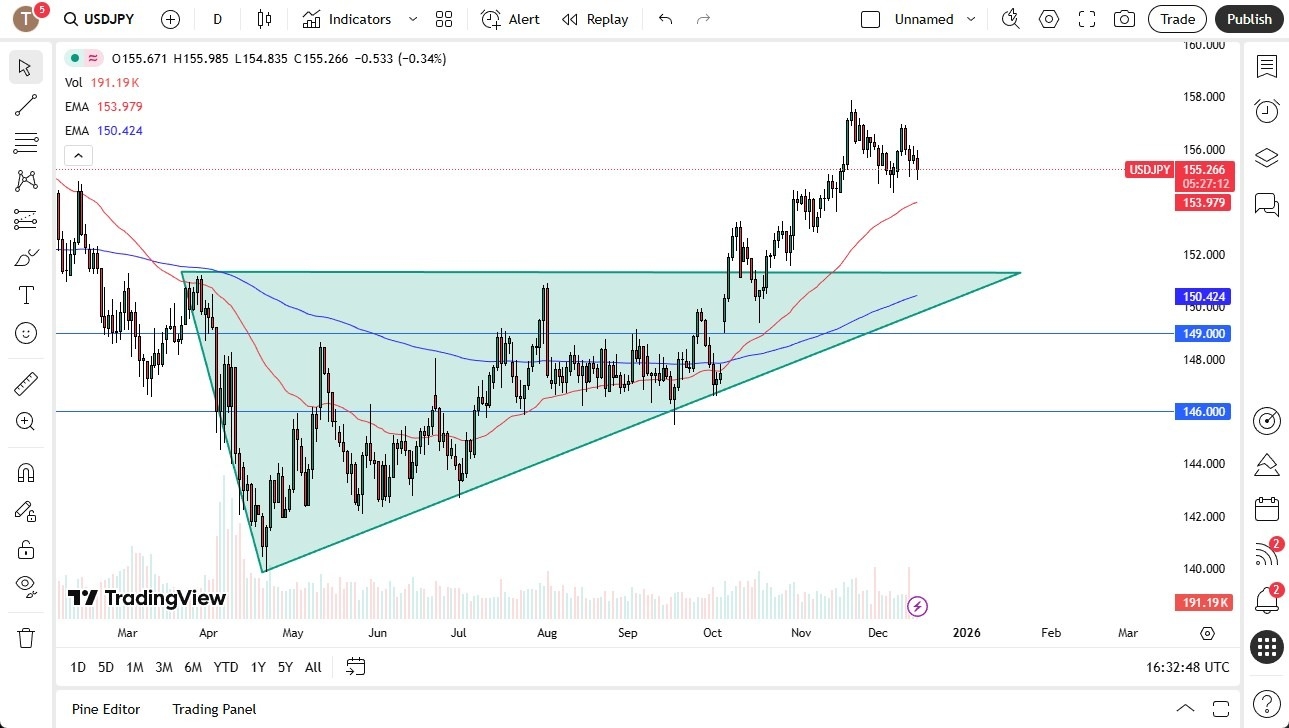Select the Trend Line drawing tool
The image size is (1289, 728).
point(25,105)
